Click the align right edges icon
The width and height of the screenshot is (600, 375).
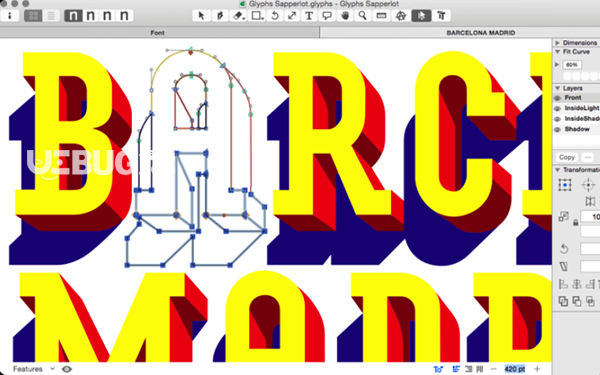pos(590,284)
